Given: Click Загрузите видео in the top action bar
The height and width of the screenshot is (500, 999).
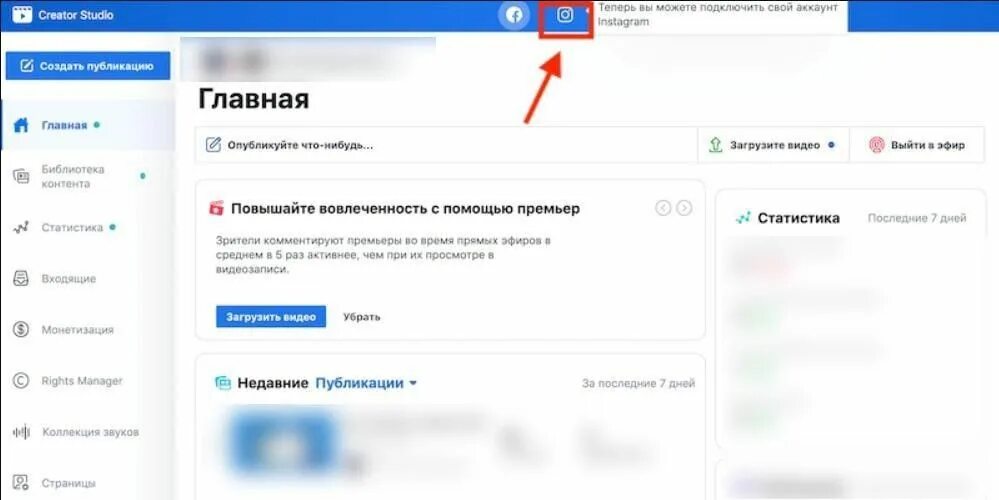Looking at the screenshot, I should pos(773,145).
